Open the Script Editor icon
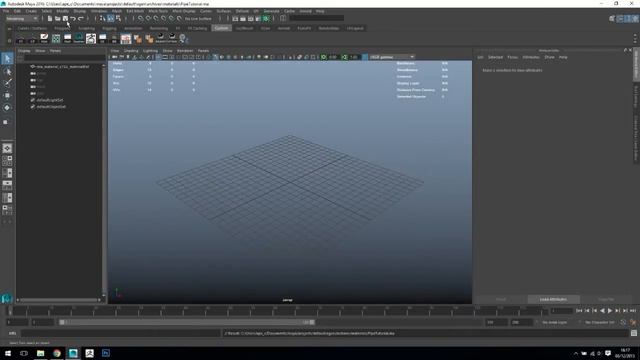 634,333
